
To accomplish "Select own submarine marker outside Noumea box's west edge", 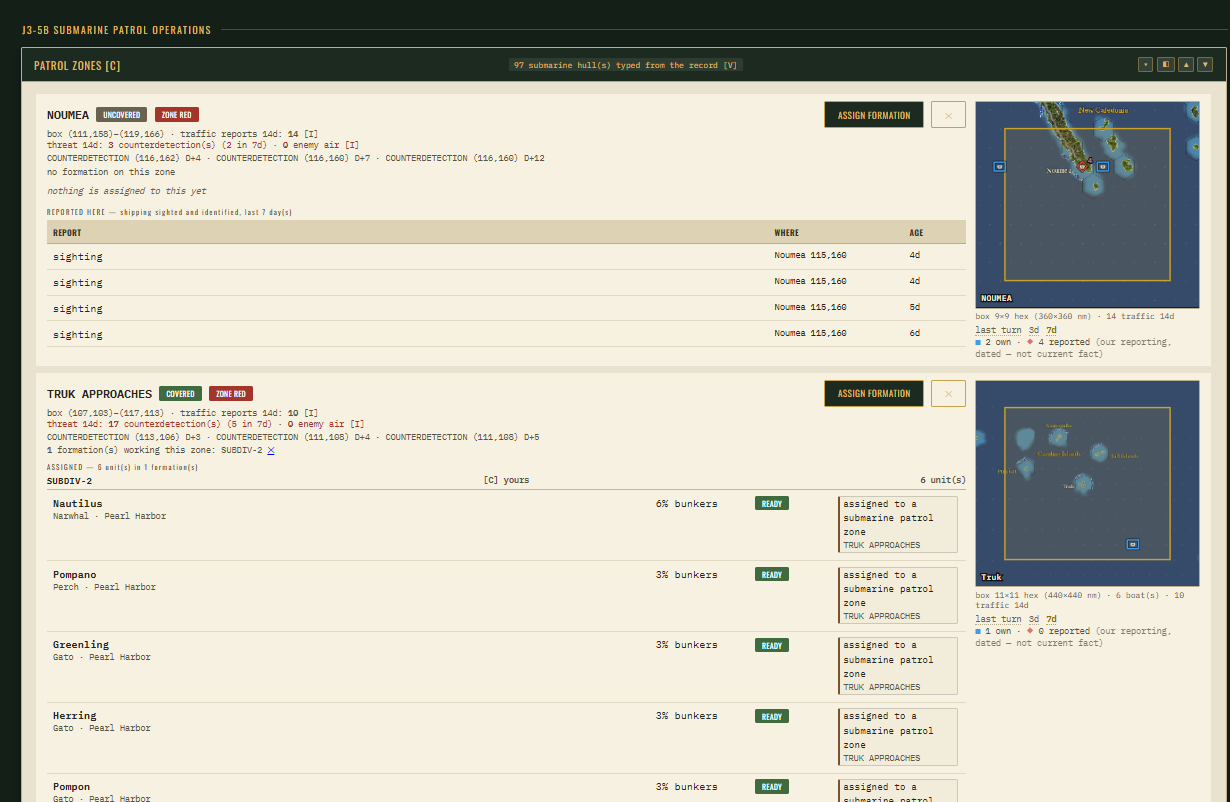I will click(999, 167).
